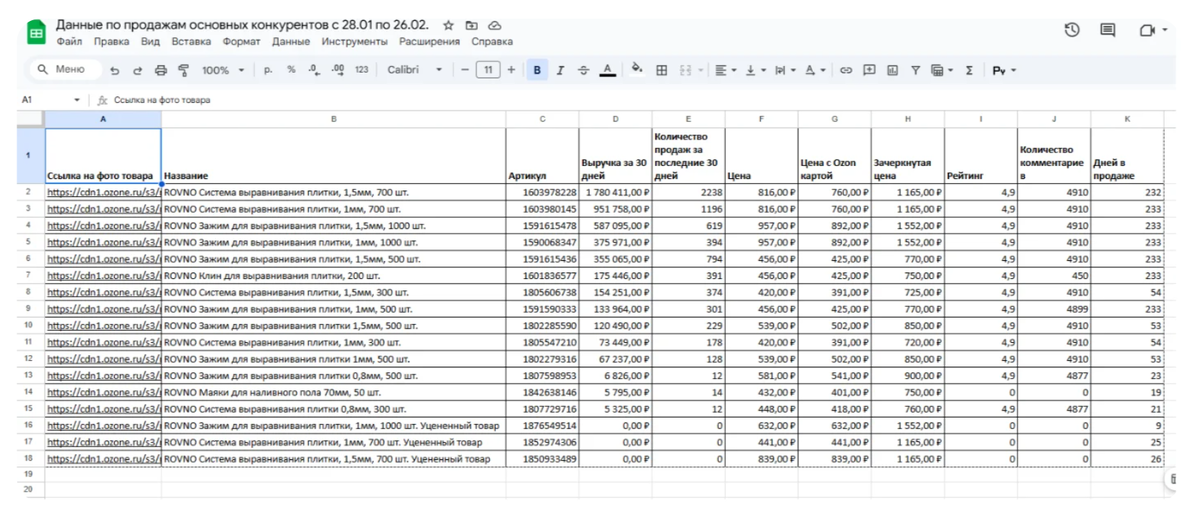Viewport: 1200px width, 524px height.
Task: Open the Правка menu
Action: point(112,42)
